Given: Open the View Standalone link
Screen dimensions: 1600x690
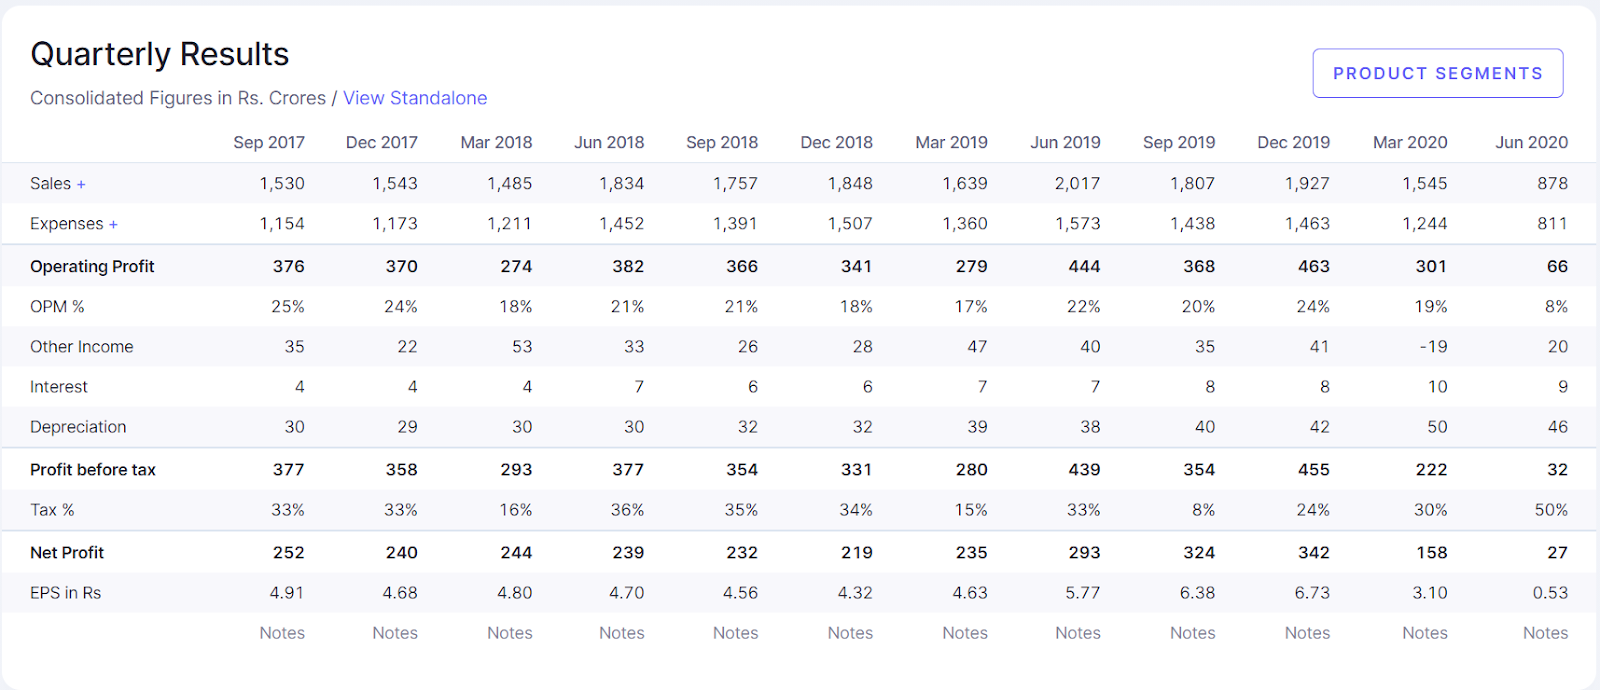Looking at the screenshot, I should pyautogui.click(x=415, y=98).
